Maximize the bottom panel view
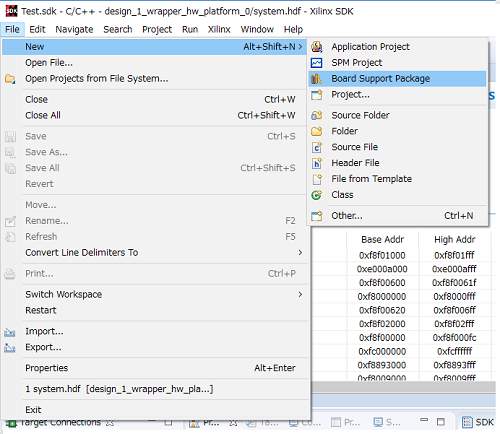This screenshot has height=434, width=500. point(441,422)
